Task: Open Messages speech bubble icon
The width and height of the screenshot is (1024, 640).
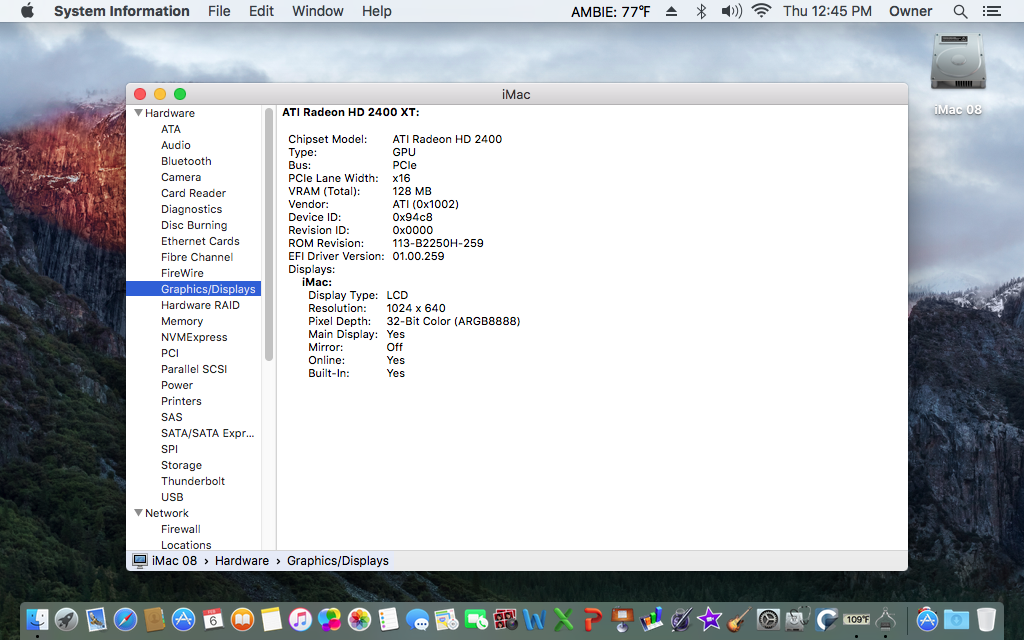Action: (x=417, y=619)
